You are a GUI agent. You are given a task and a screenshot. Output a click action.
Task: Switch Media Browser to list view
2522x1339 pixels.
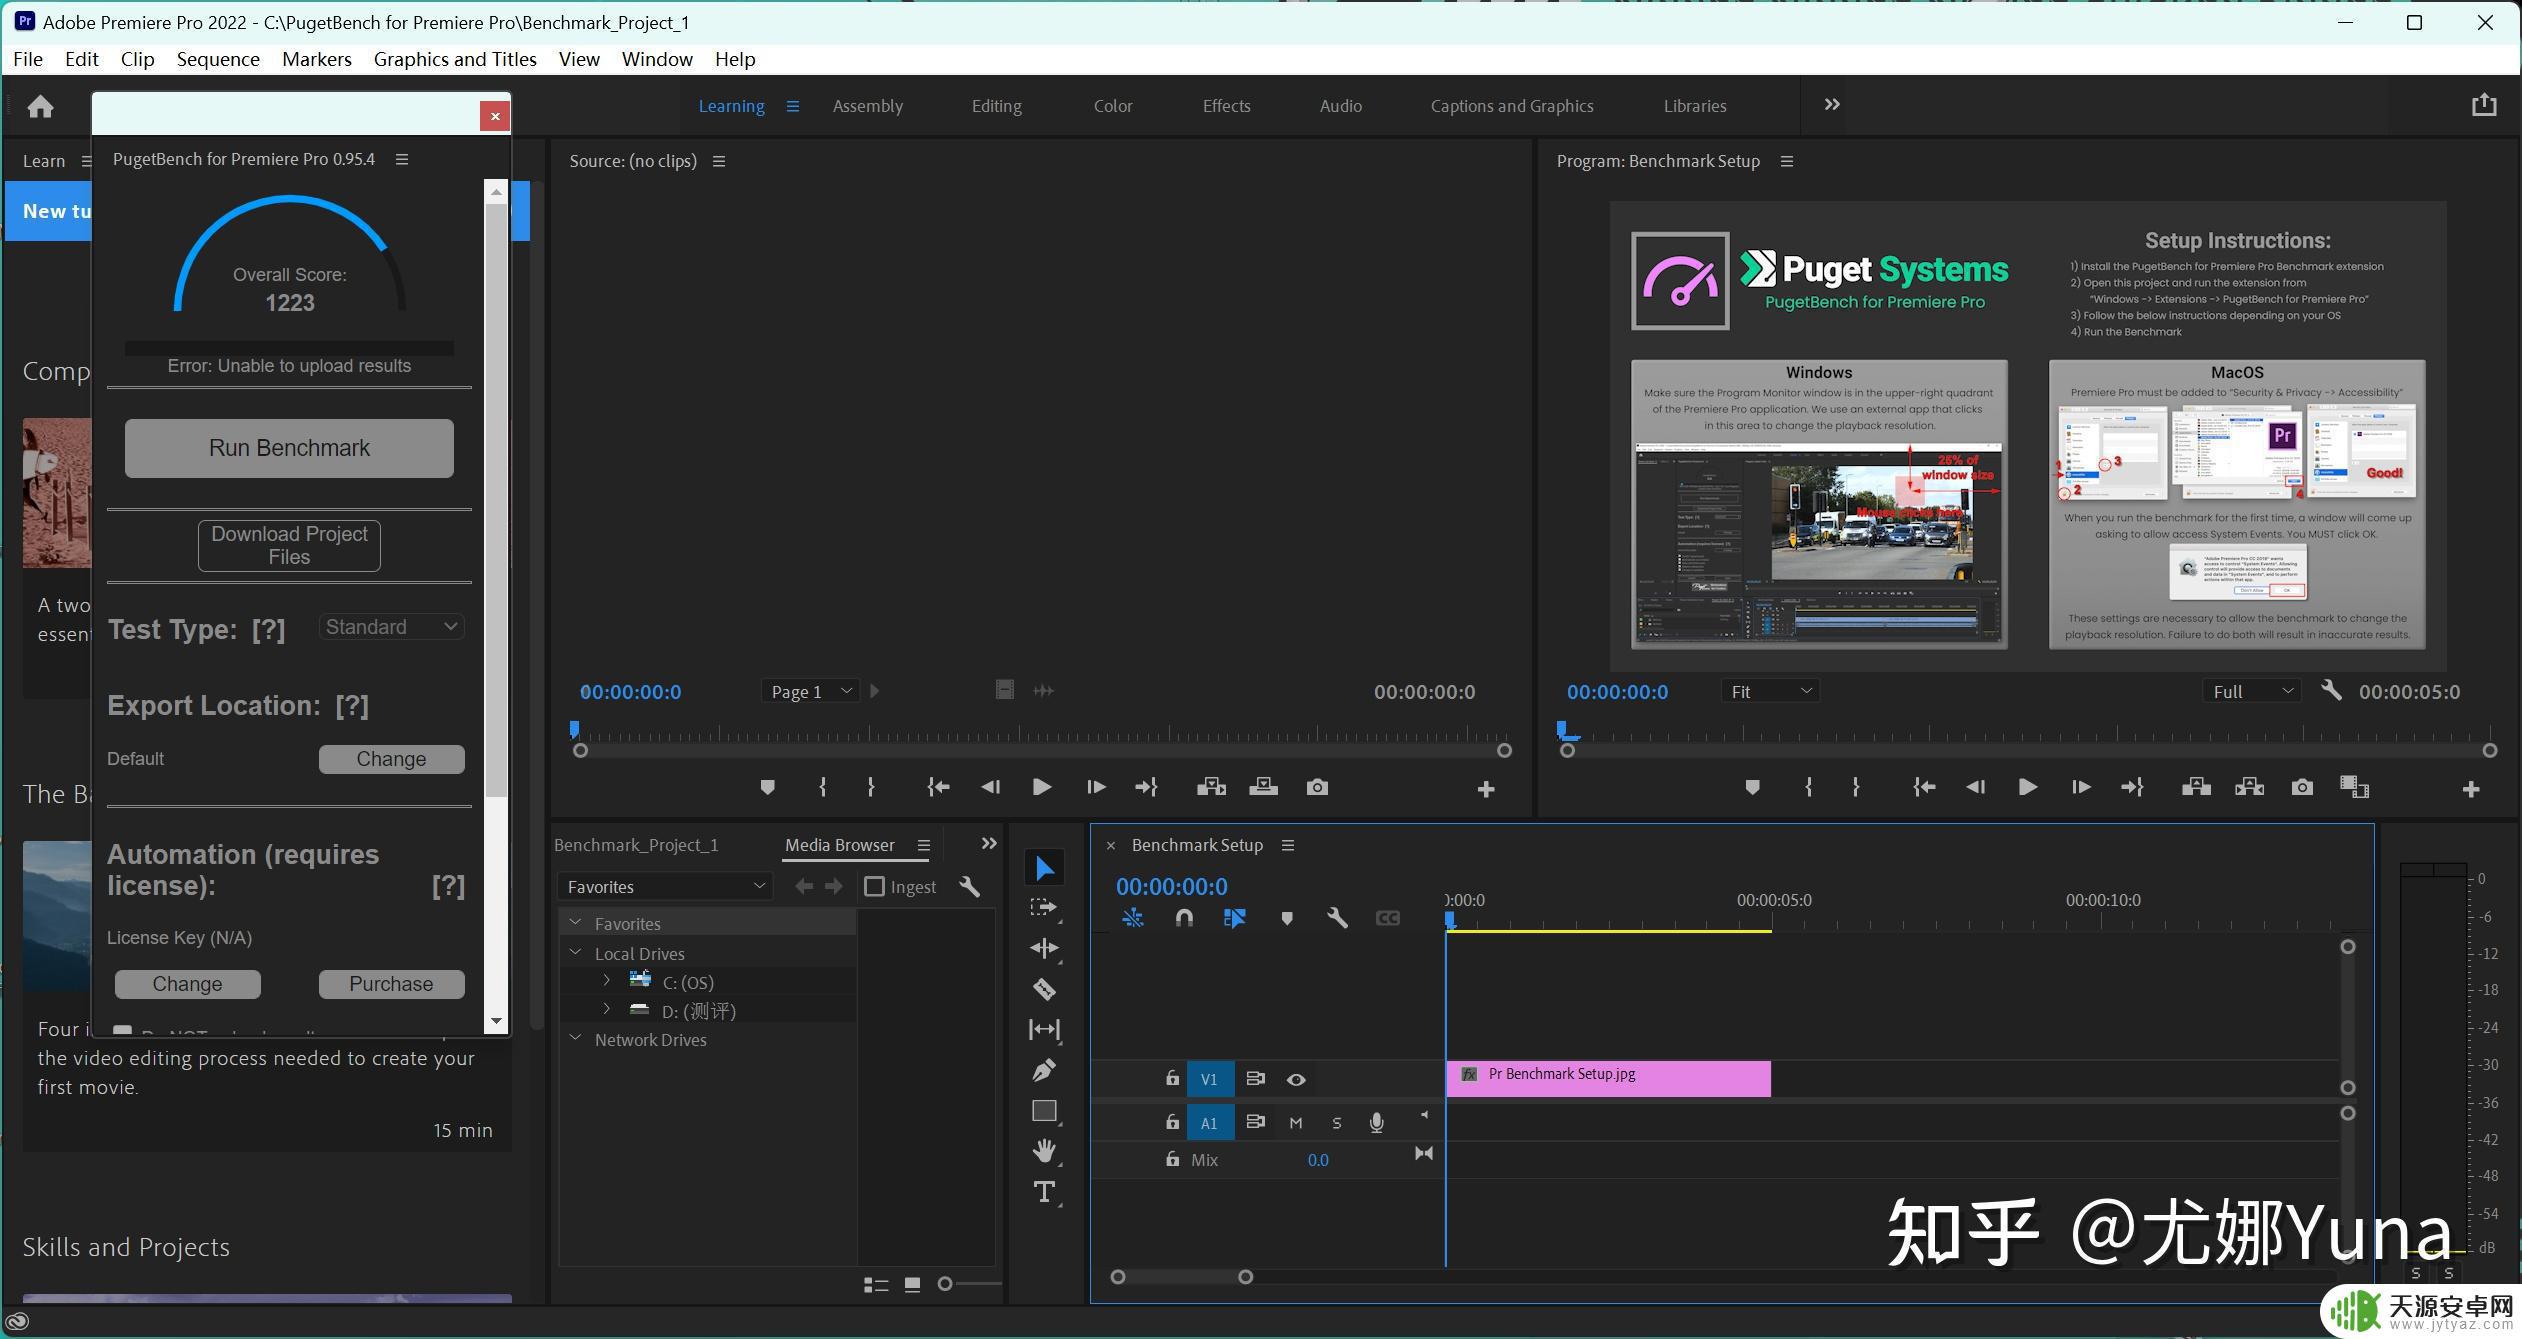876,1285
